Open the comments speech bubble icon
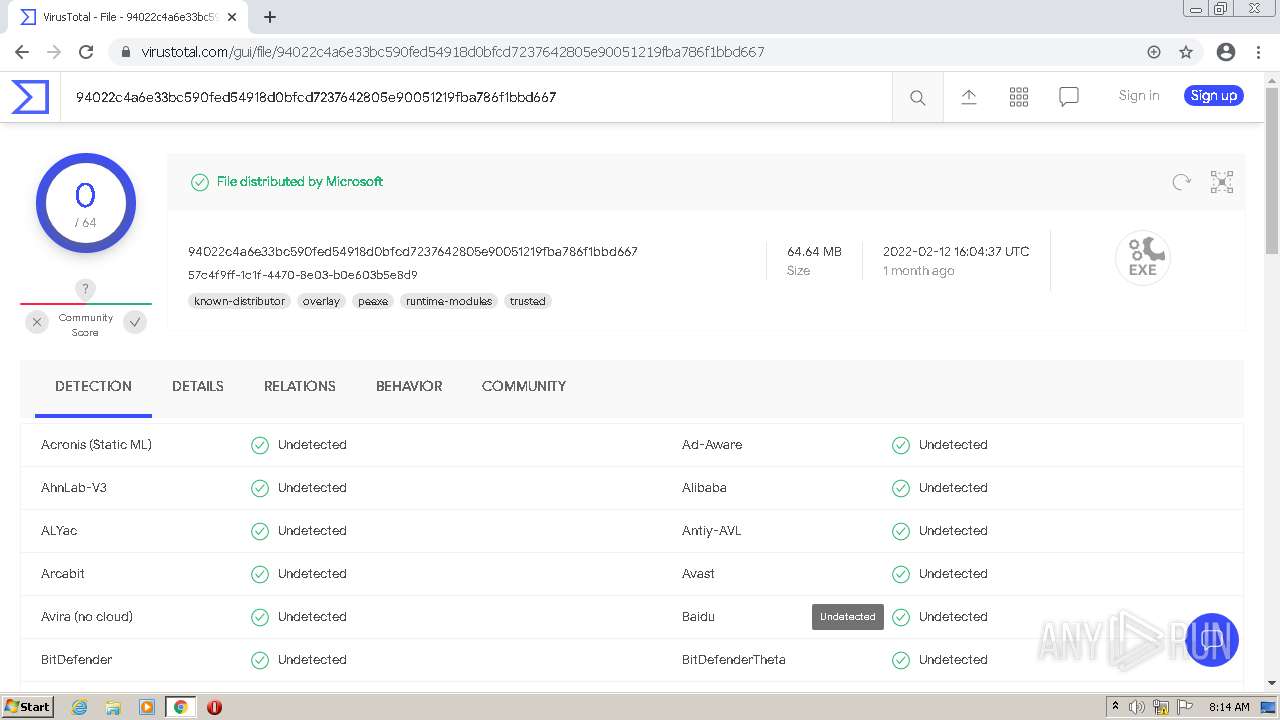Viewport: 1280px width, 720px height. coord(1068,96)
